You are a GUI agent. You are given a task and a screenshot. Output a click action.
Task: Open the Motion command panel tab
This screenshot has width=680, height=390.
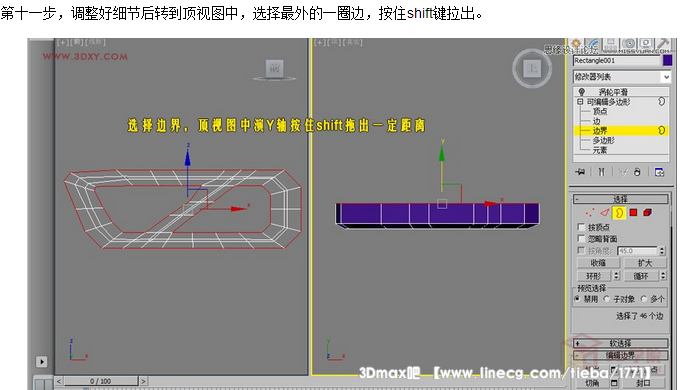tap(628, 44)
